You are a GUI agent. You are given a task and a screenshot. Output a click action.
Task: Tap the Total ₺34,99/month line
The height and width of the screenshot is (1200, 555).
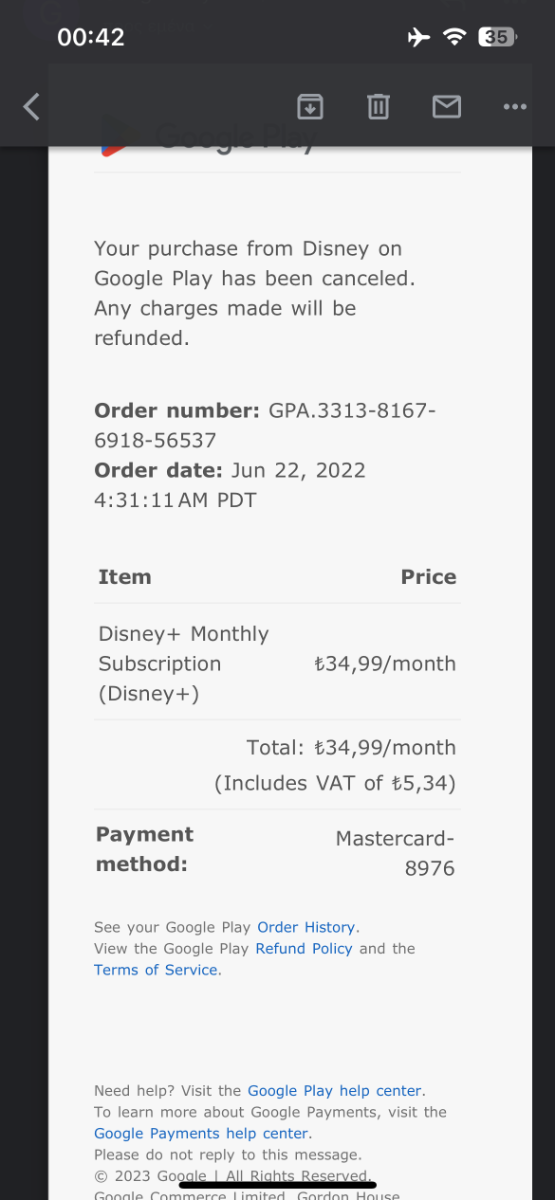pyautogui.click(x=351, y=747)
